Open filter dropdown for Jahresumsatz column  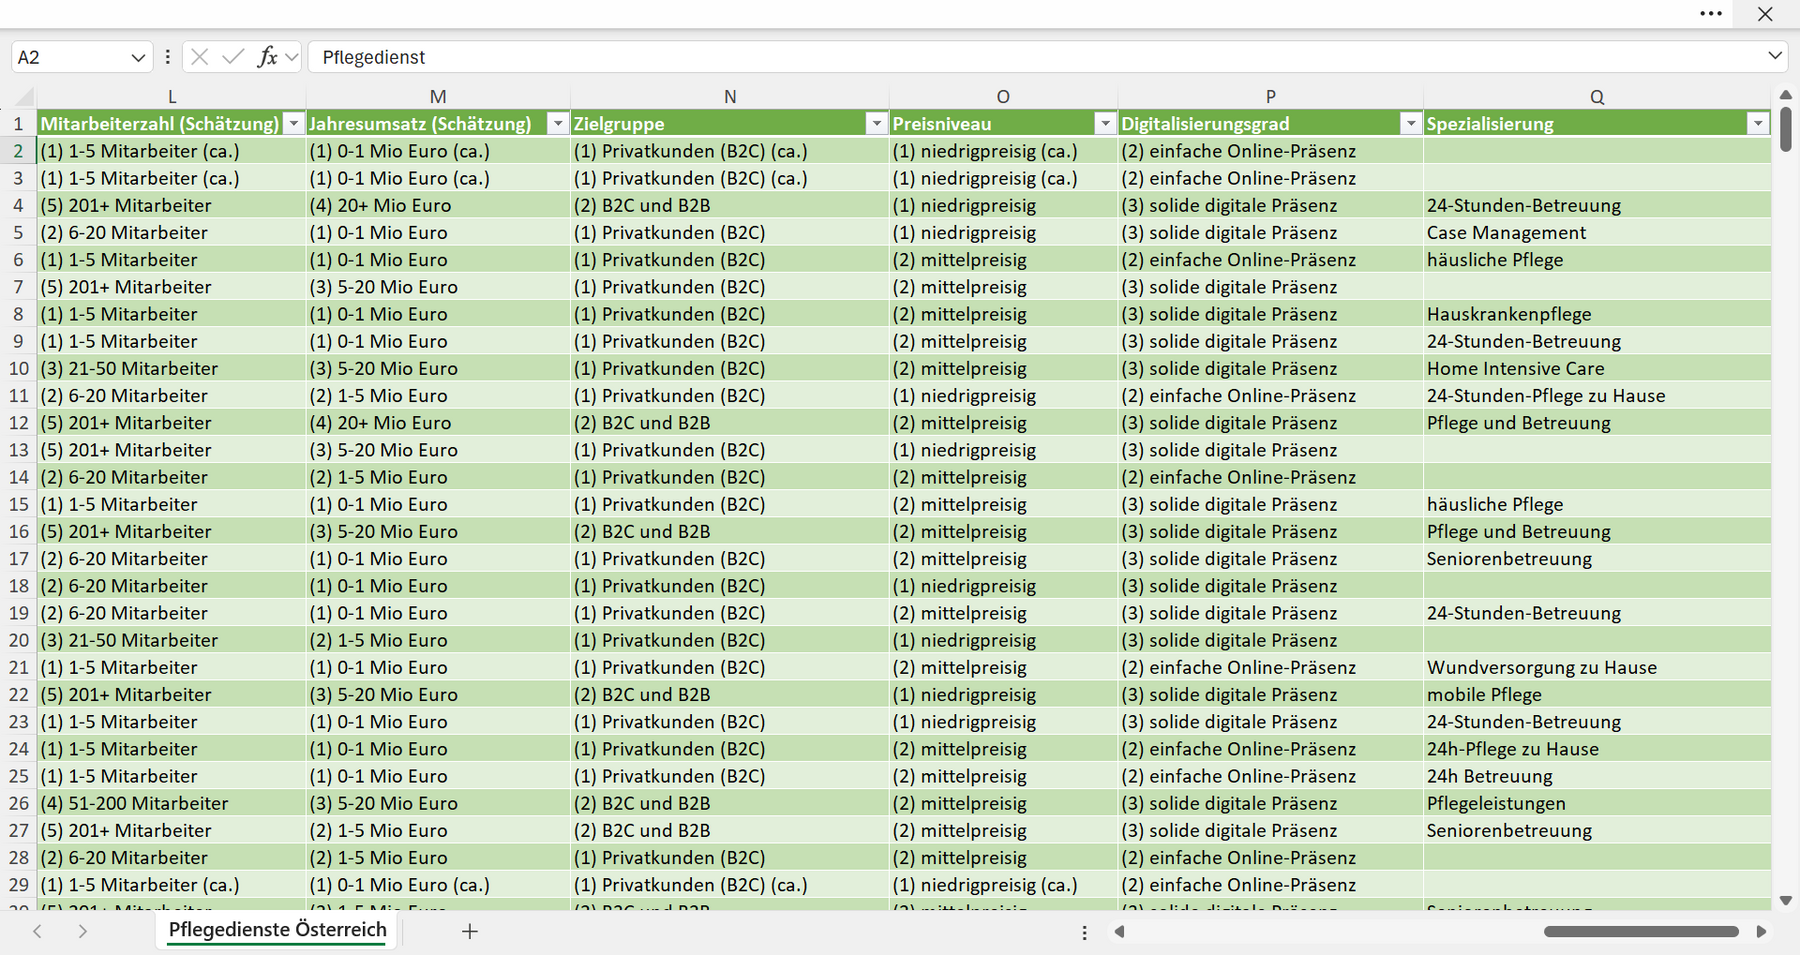point(558,124)
